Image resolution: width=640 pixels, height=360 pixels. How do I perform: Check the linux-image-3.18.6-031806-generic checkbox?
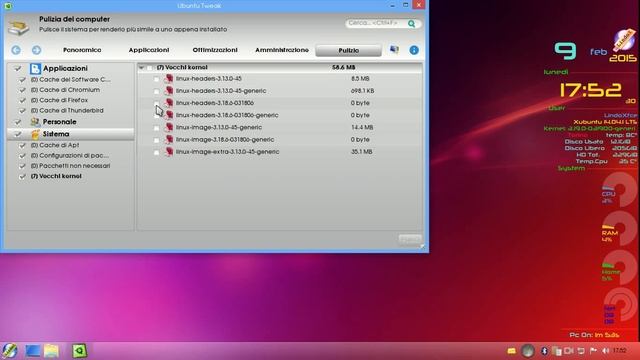pos(156,140)
